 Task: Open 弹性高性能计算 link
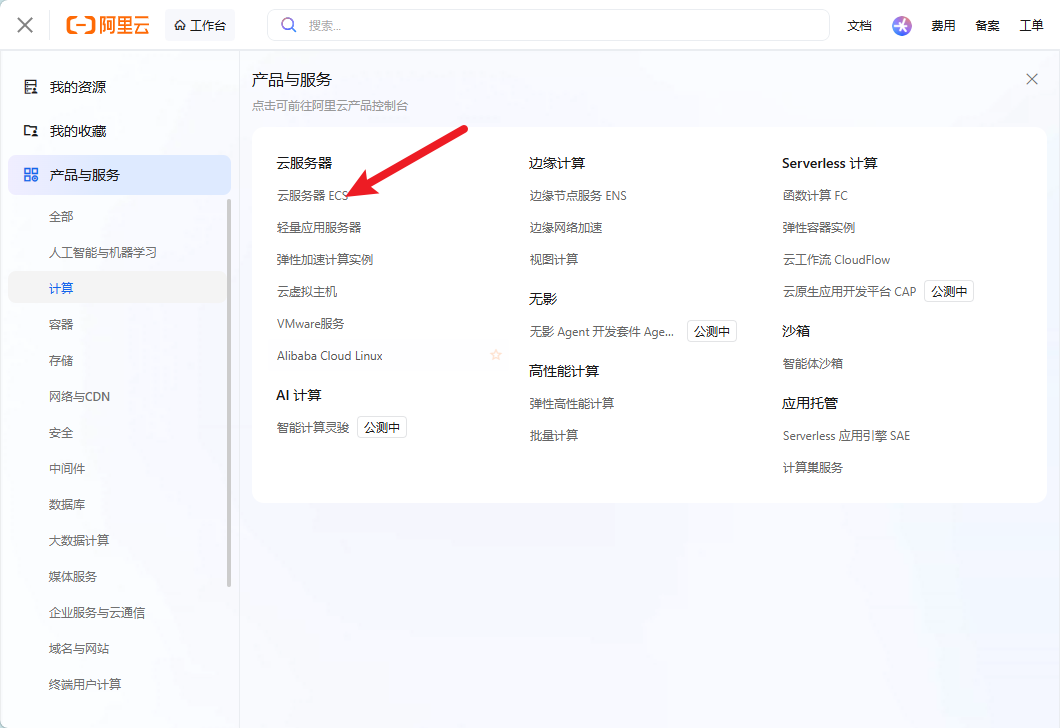[572, 404]
